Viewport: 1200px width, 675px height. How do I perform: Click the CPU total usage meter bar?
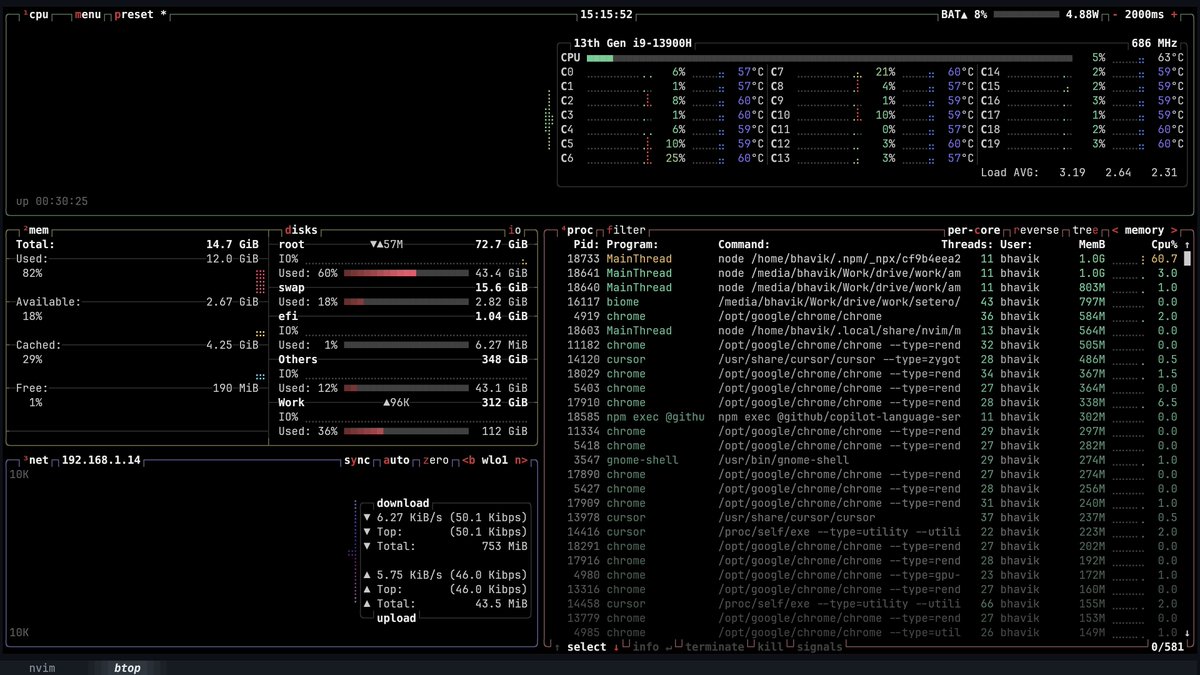829,58
